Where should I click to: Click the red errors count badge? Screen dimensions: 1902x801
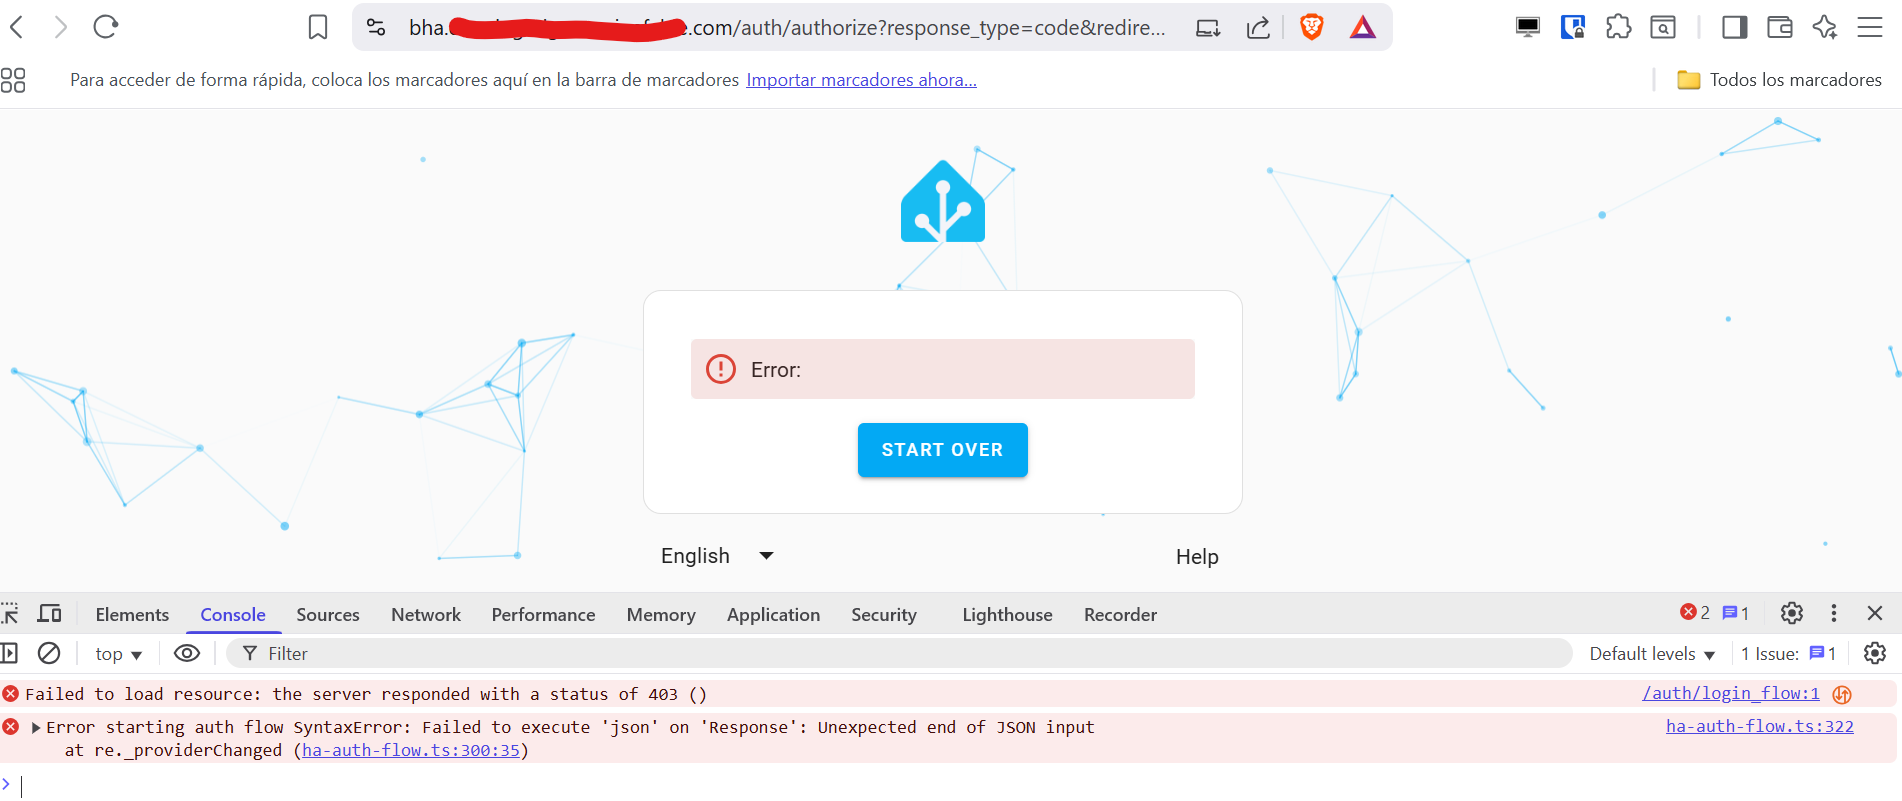point(1695,613)
